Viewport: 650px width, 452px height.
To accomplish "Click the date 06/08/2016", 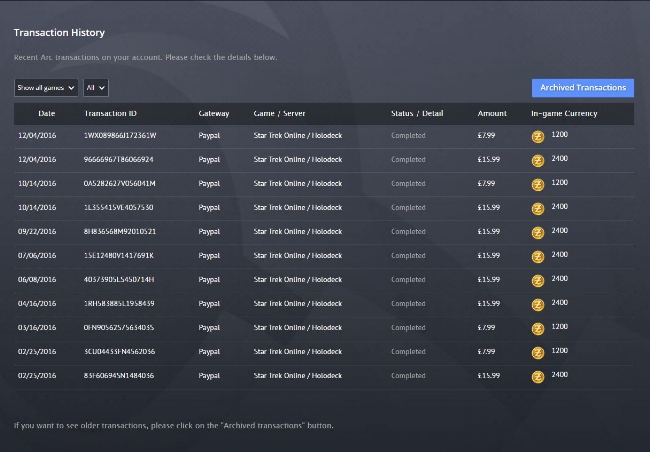I will pyautogui.click(x=37, y=279).
